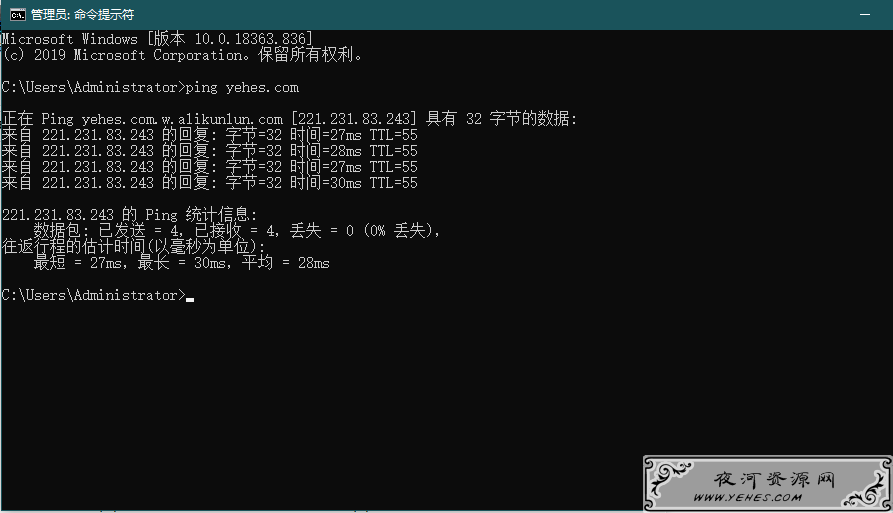Select the Ping 统计信息 header line

(130, 215)
